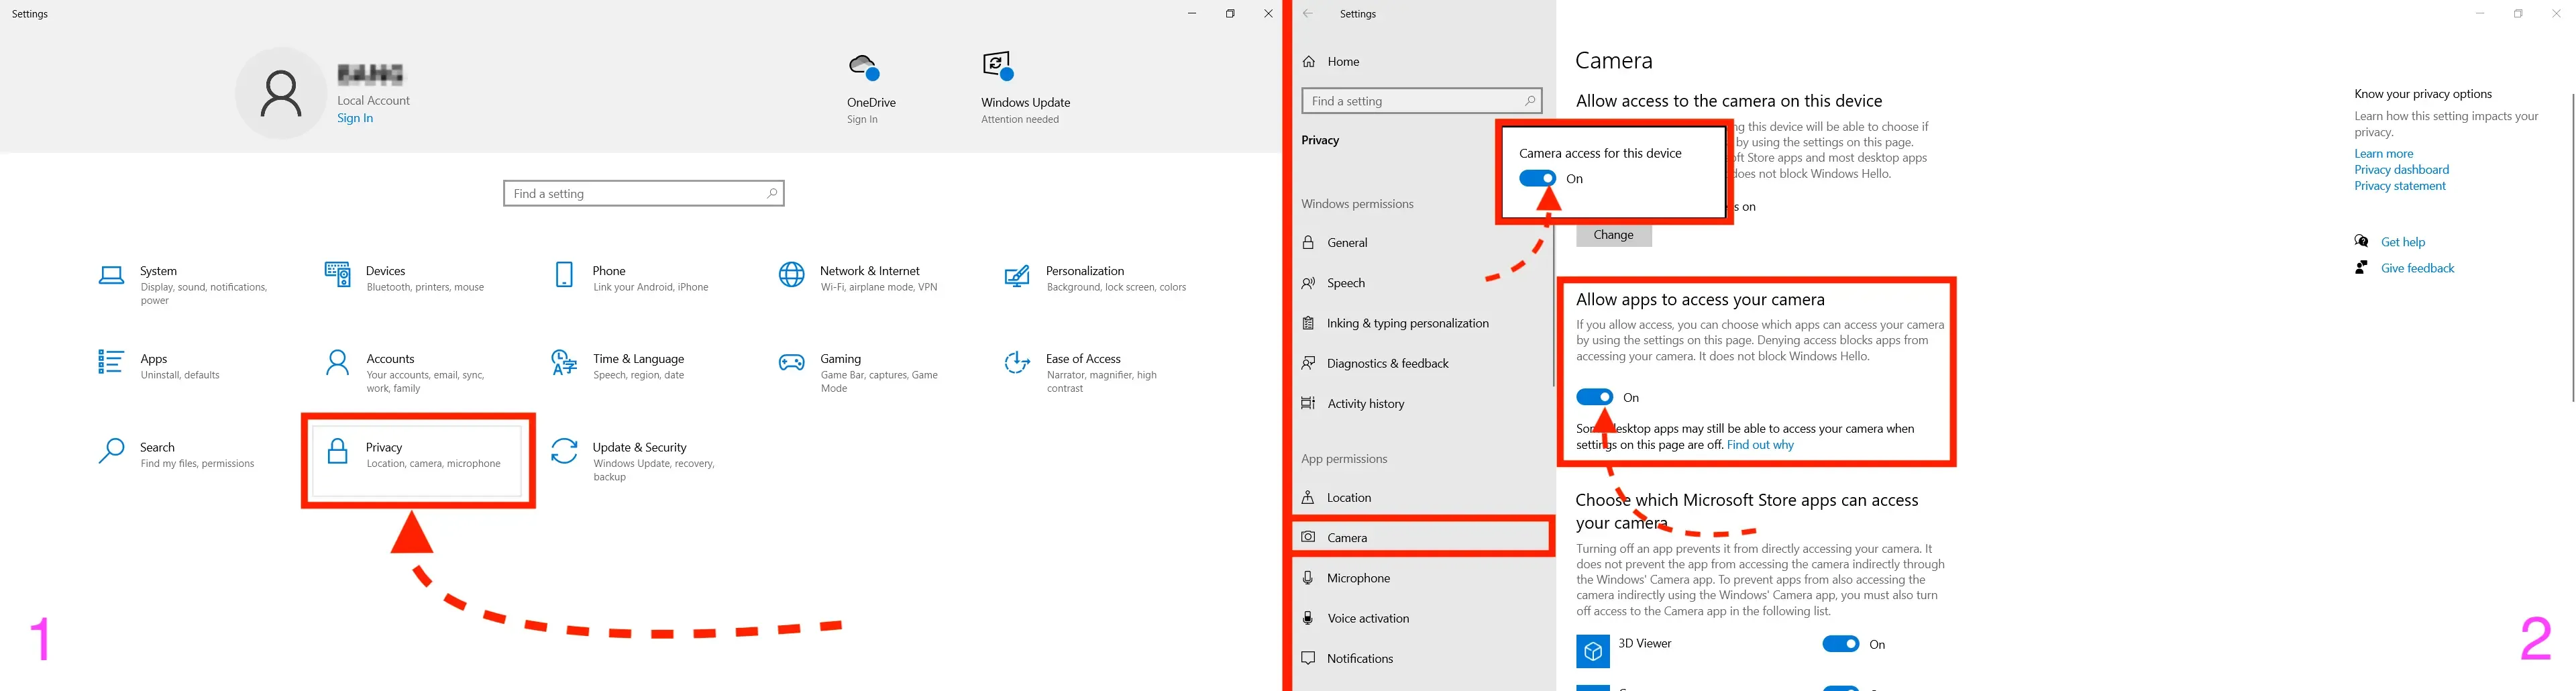Click the Privacy lock icon
The height and width of the screenshot is (691, 2576).
click(338, 452)
